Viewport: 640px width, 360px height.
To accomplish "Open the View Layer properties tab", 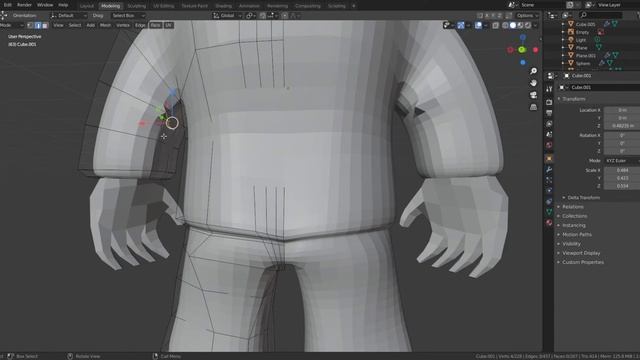I will (549, 124).
